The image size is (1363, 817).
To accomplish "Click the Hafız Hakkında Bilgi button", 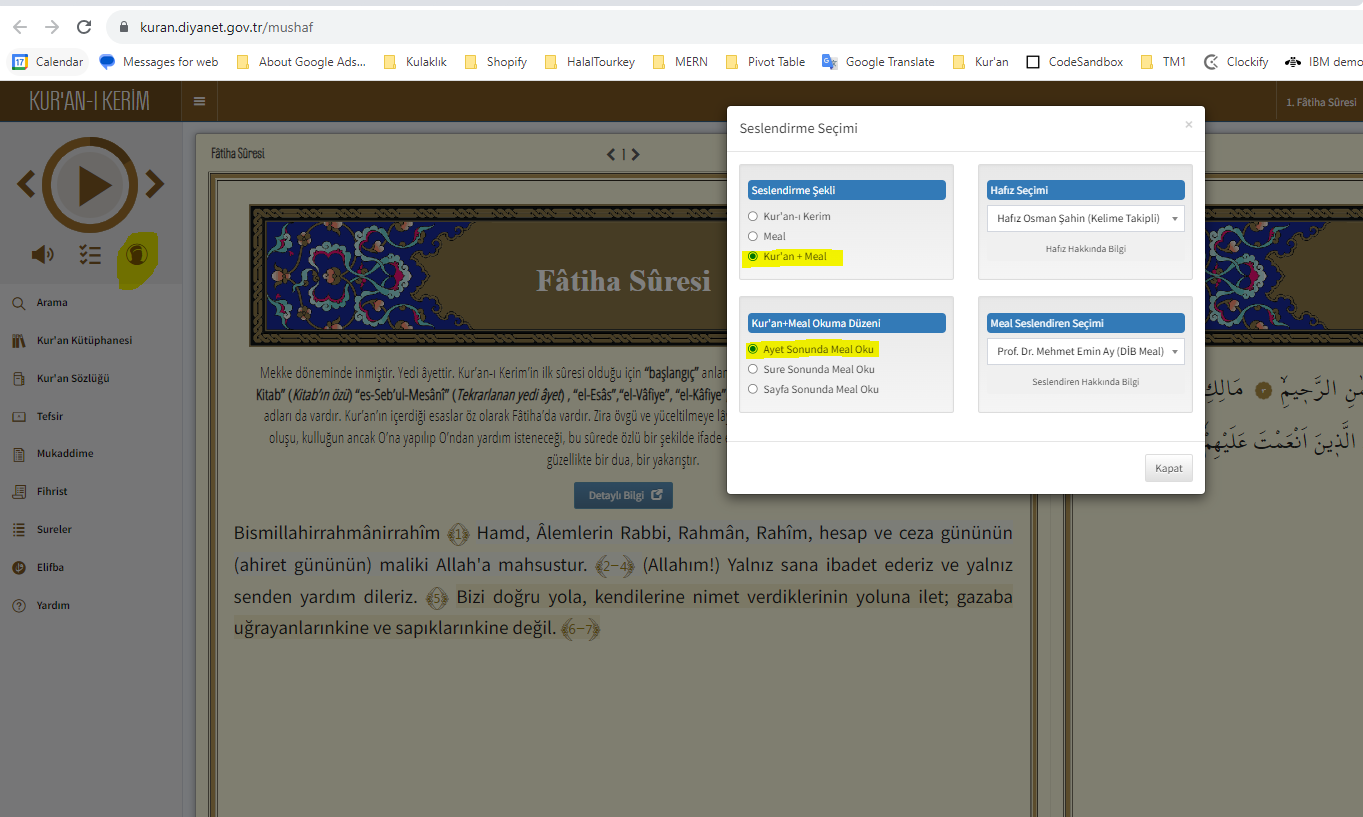I will [1085, 249].
